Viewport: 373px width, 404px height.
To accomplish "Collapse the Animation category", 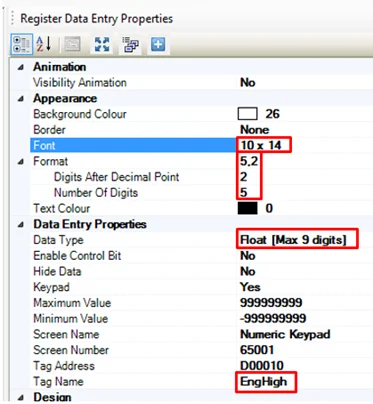I will [x=21, y=67].
